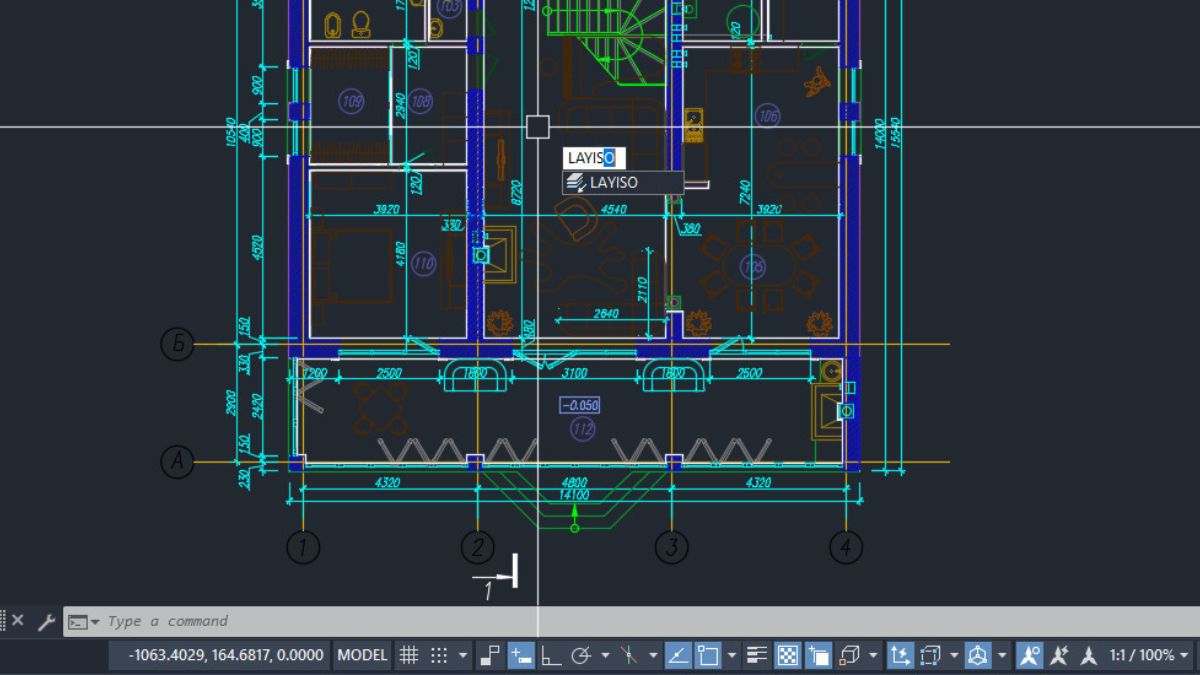Select room tag 109
Screen dimensions: 1200x675
[x=351, y=101]
